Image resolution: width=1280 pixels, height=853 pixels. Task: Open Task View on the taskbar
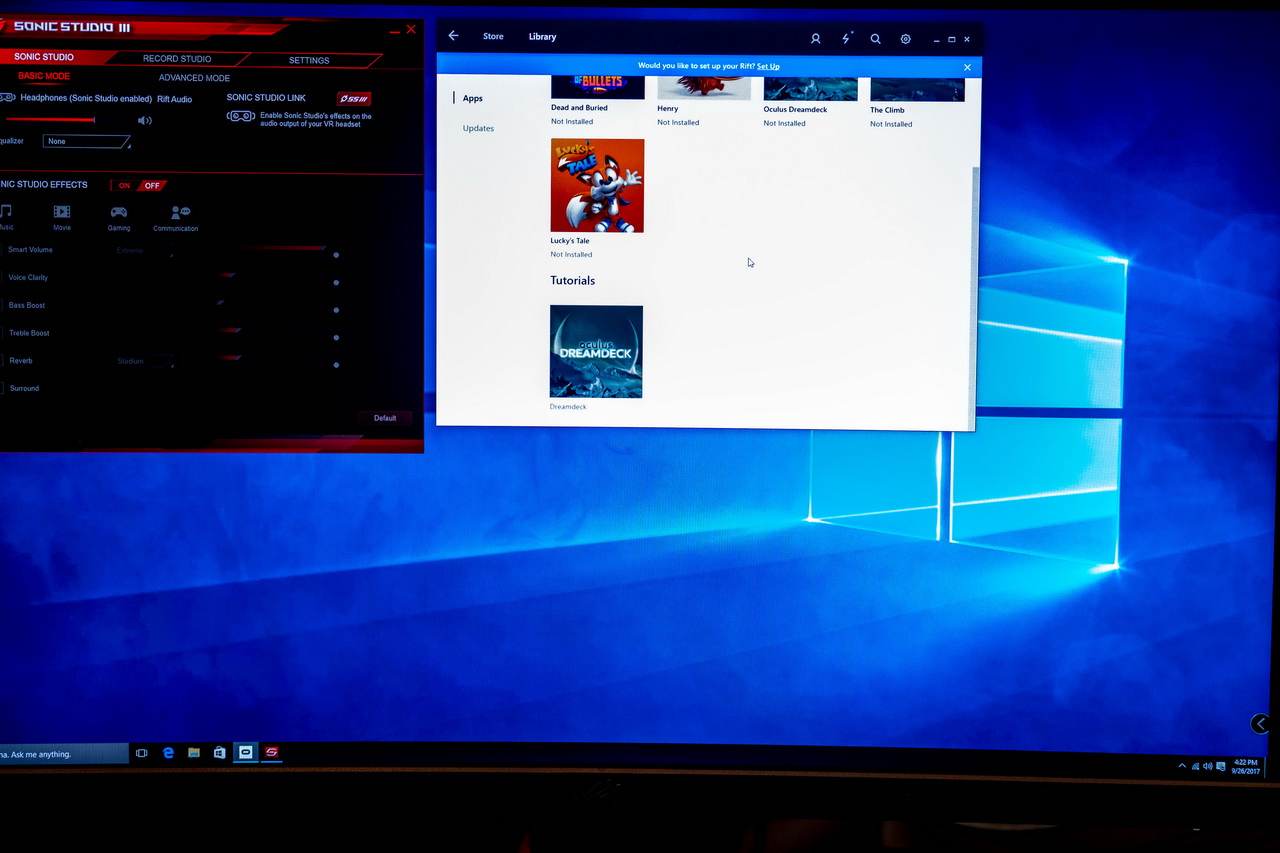point(142,753)
